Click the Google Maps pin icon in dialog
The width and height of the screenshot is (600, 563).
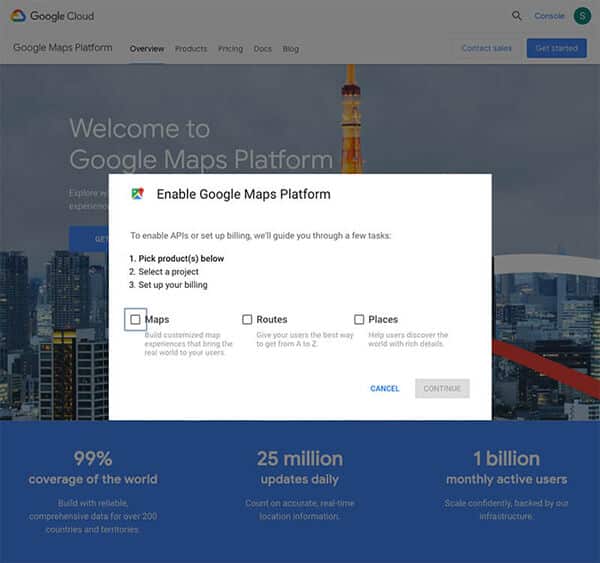(138, 194)
